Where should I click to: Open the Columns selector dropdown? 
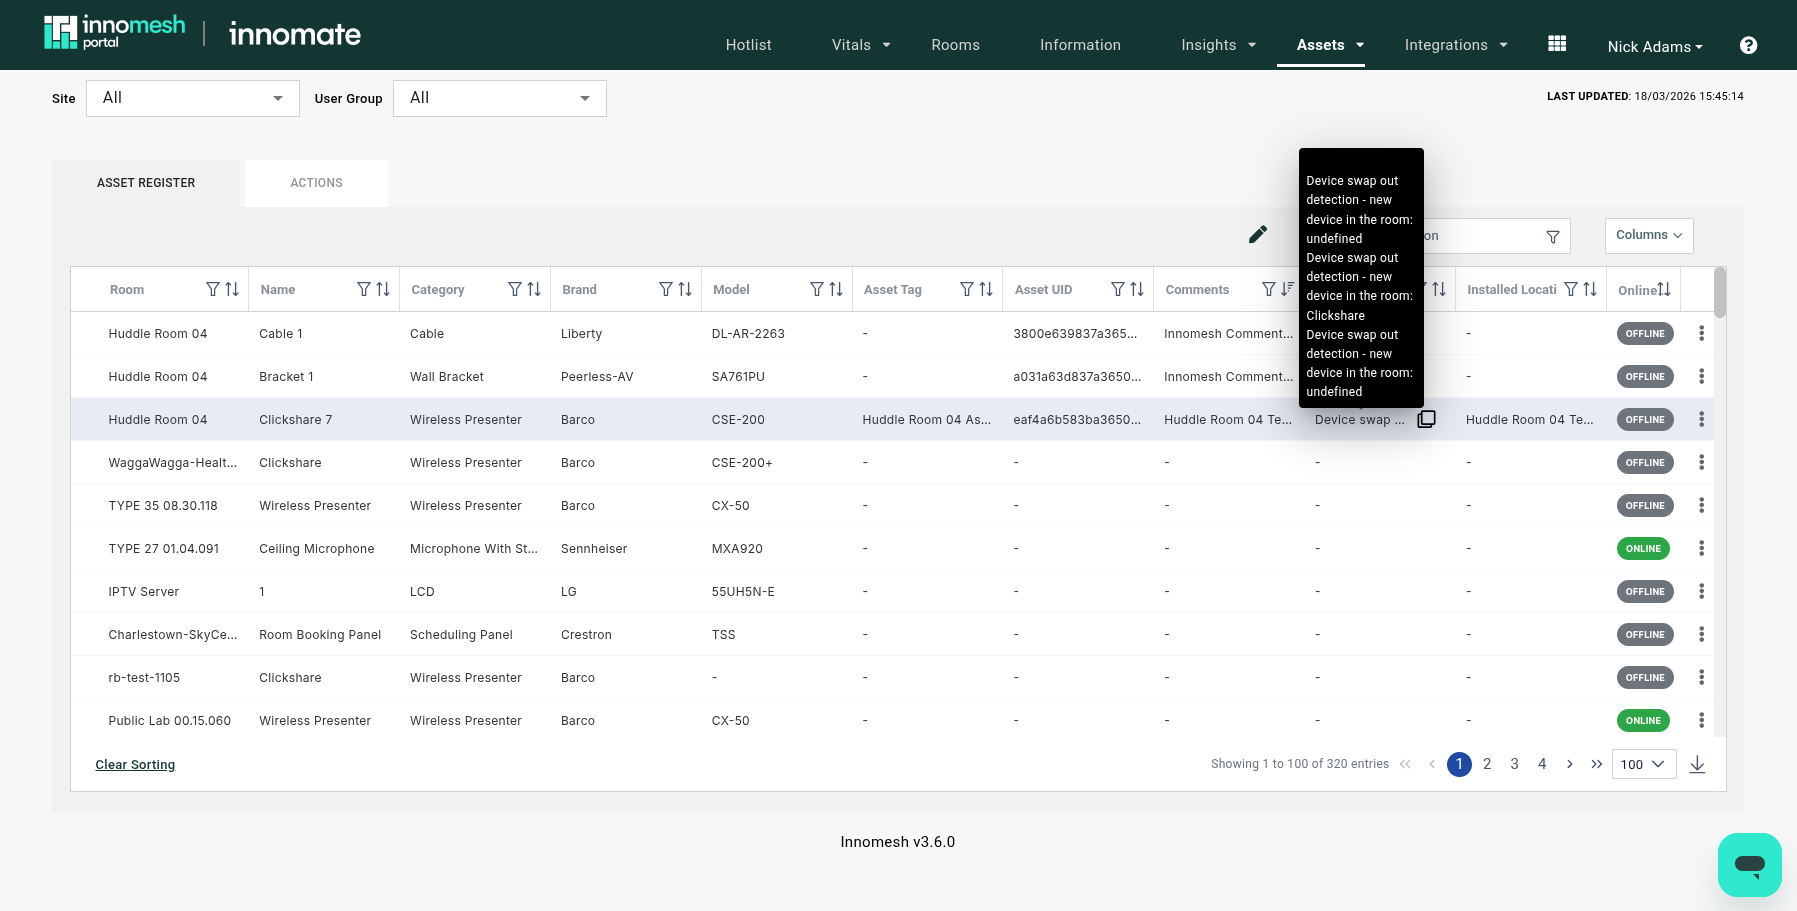(1648, 235)
